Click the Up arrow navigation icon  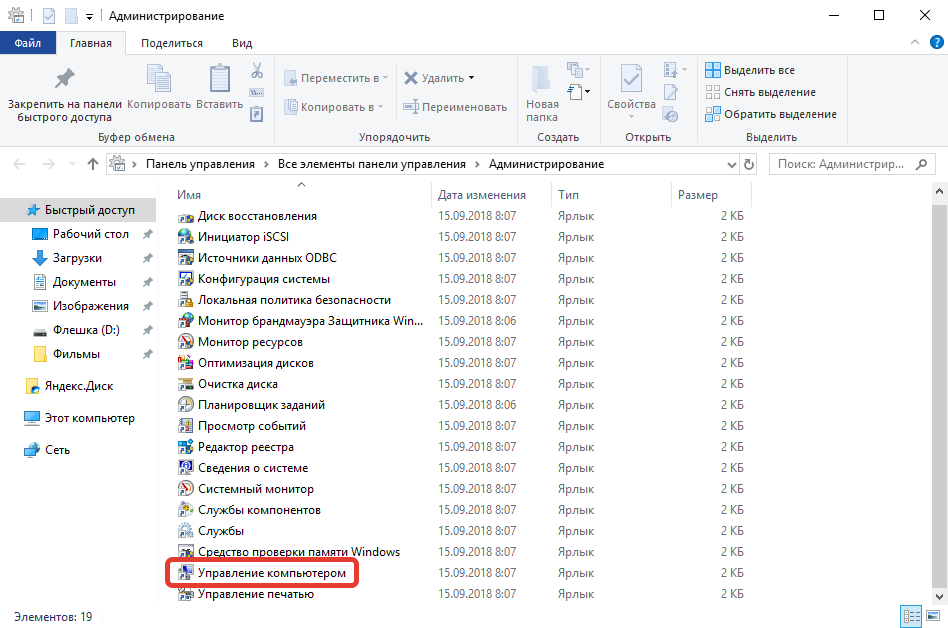(93, 164)
